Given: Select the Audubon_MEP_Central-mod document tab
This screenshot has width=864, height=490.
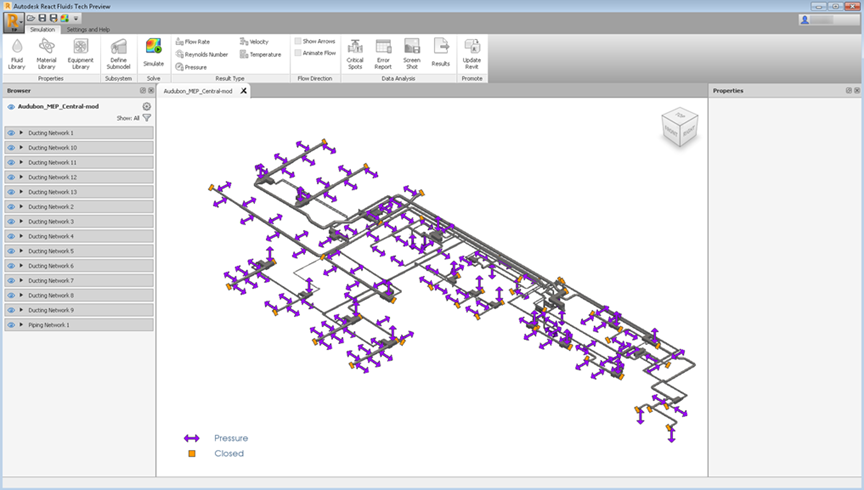Looking at the screenshot, I should coord(198,91).
